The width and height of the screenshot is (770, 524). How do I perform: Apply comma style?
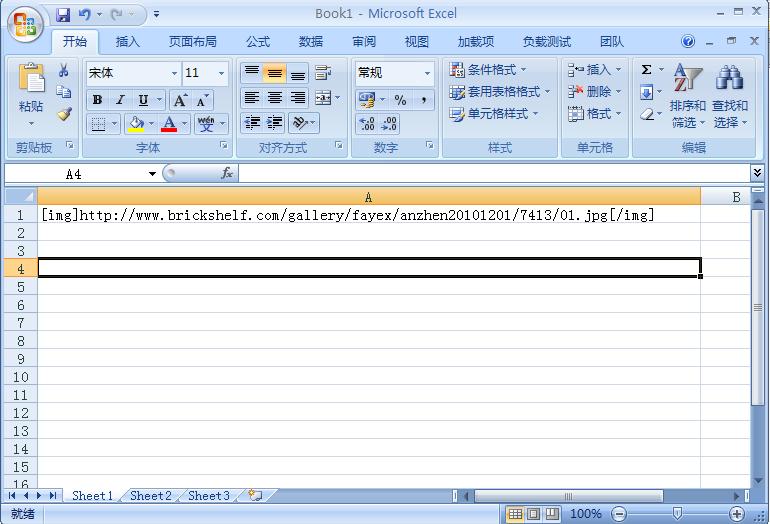pyautogui.click(x=423, y=100)
